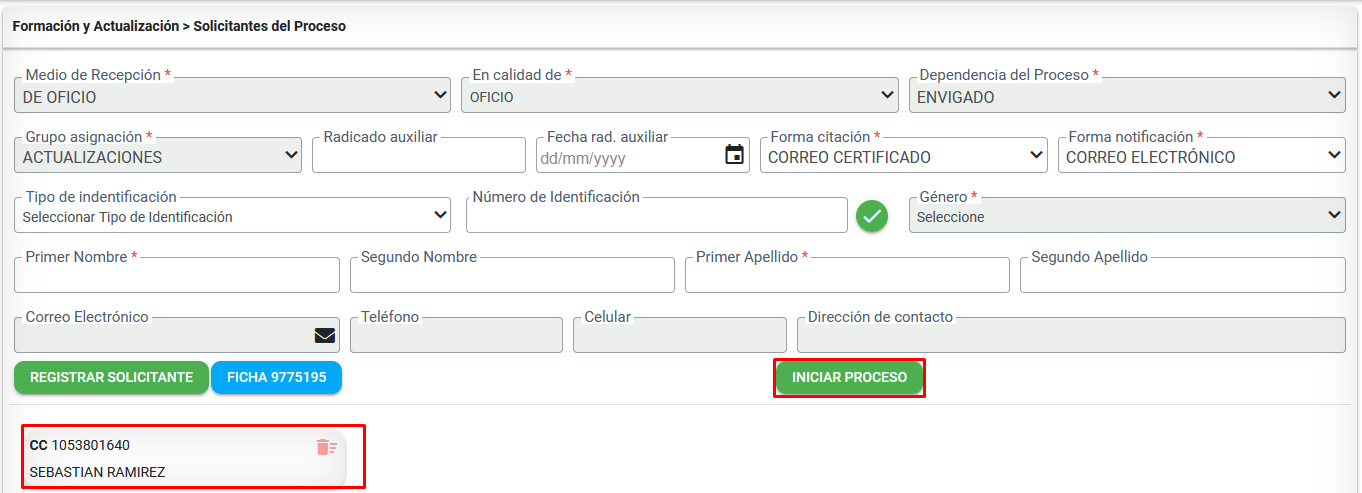Click into the Primer Nombre field
The width and height of the screenshot is (1362, 493).
[177, 275]
